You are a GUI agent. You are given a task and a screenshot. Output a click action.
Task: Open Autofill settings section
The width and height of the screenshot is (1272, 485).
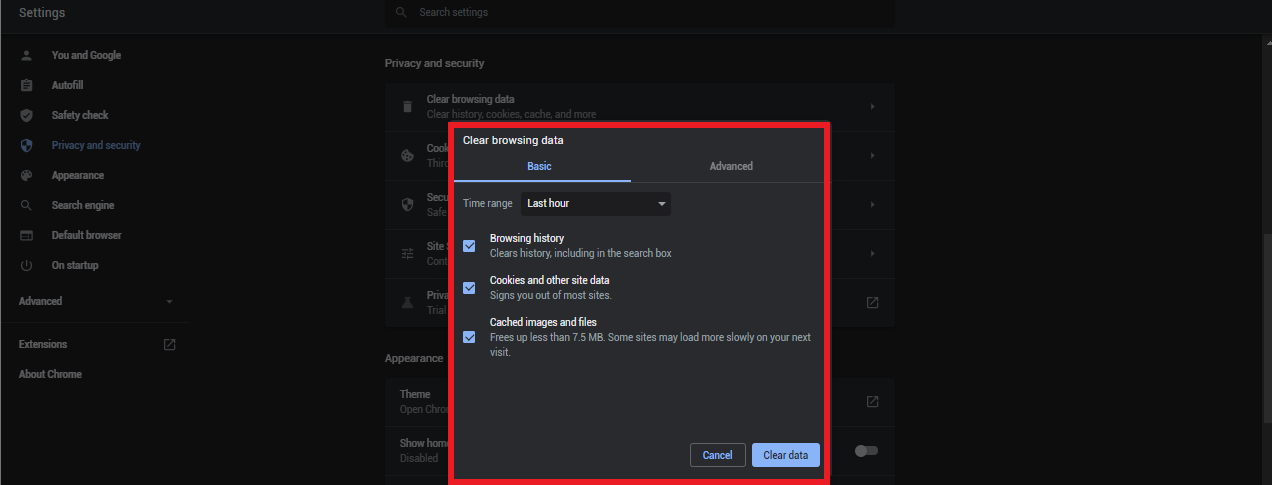click(68, 85)
